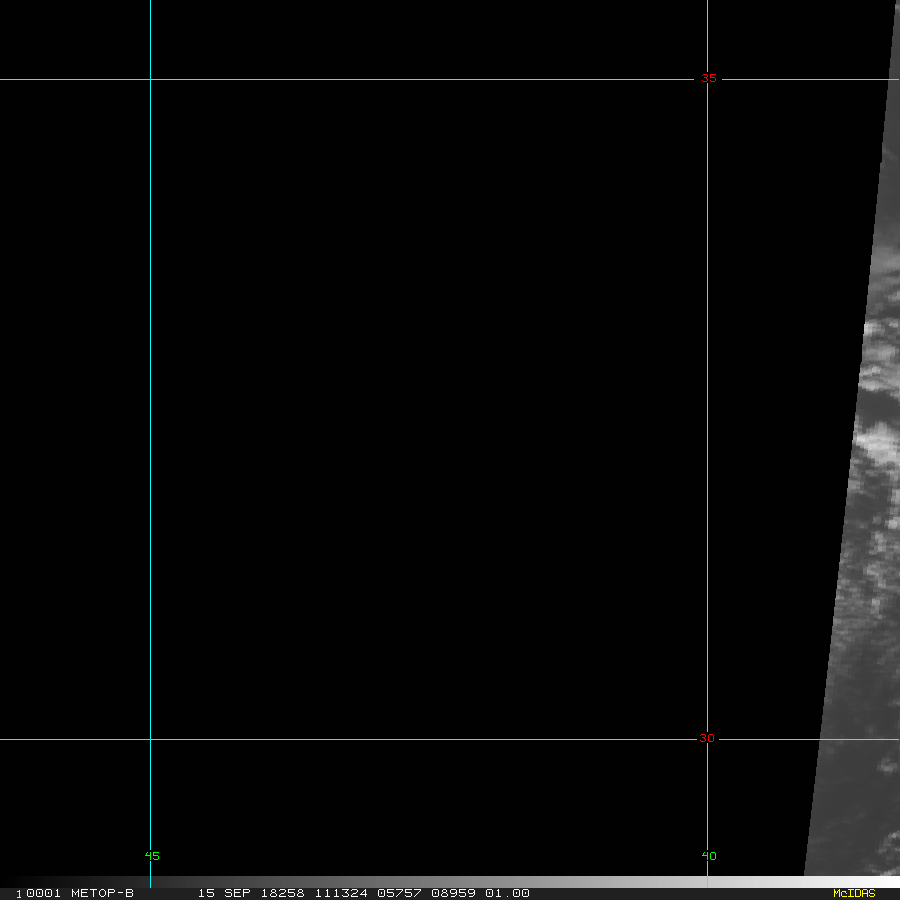
Task: Click the 01.00 resolution value
Action: pos(508,893)
